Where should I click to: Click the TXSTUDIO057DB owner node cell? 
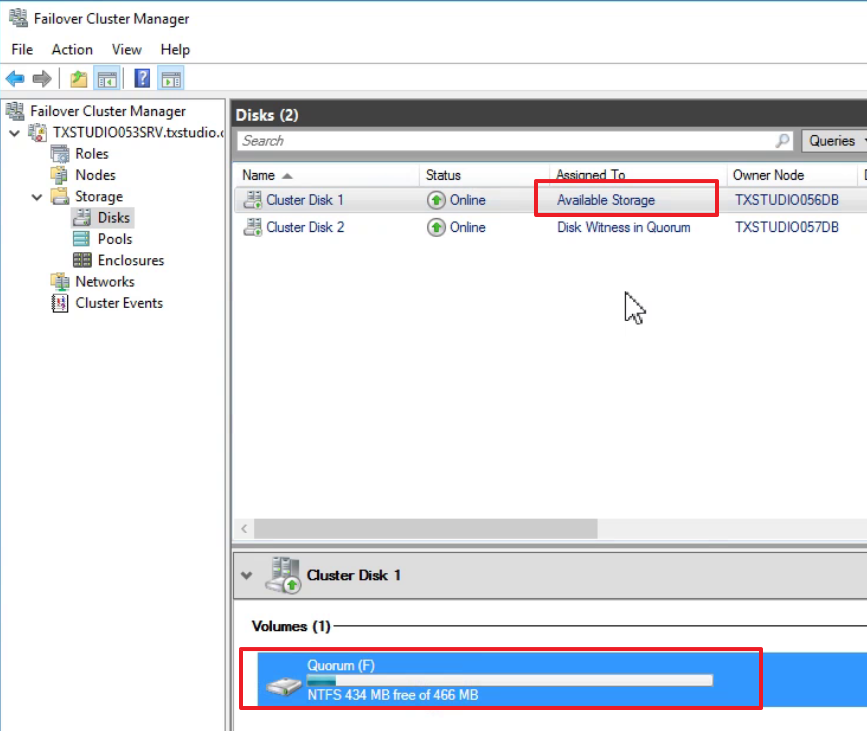tap(787, 227)
